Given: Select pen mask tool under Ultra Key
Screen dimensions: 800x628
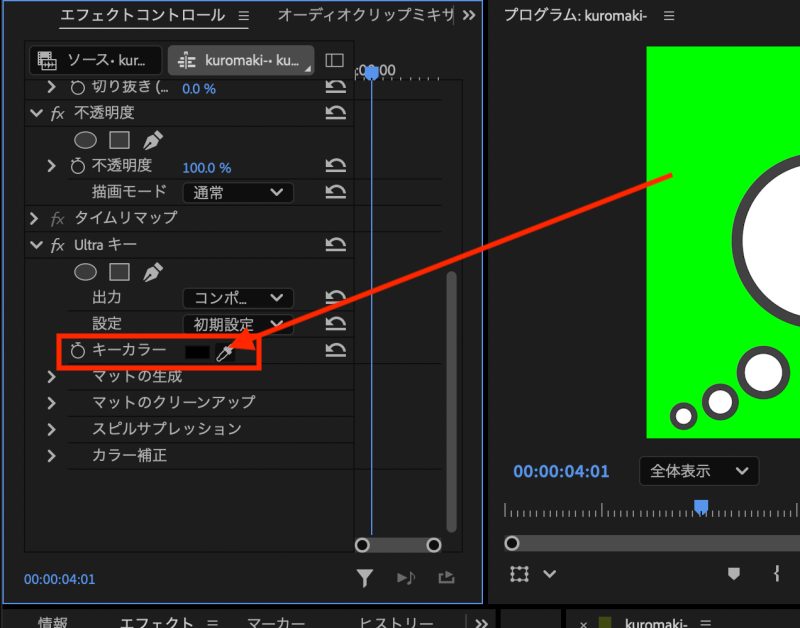Looking at the screenshot, I should (x=152, y=272).
